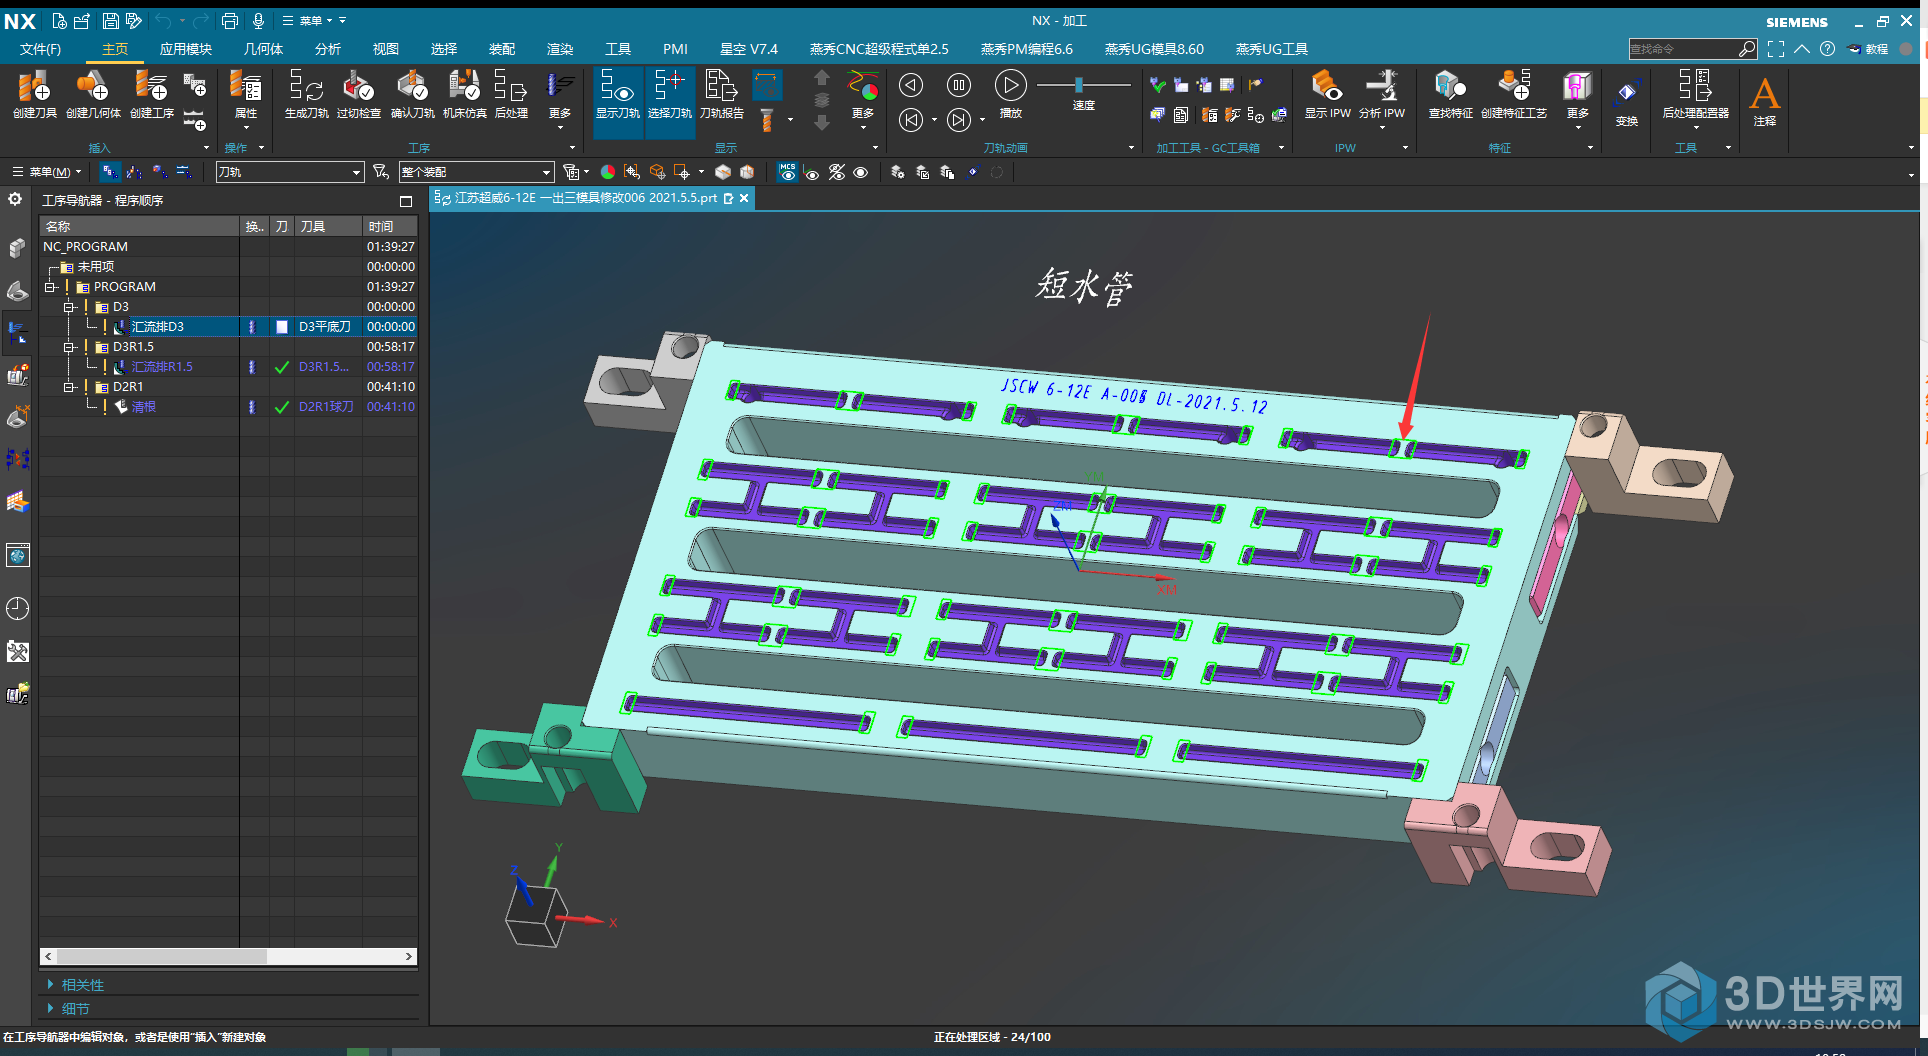Open the 刀轨 selection filter dropdown
This screenshot has width=1928, height=1056.
289,172
